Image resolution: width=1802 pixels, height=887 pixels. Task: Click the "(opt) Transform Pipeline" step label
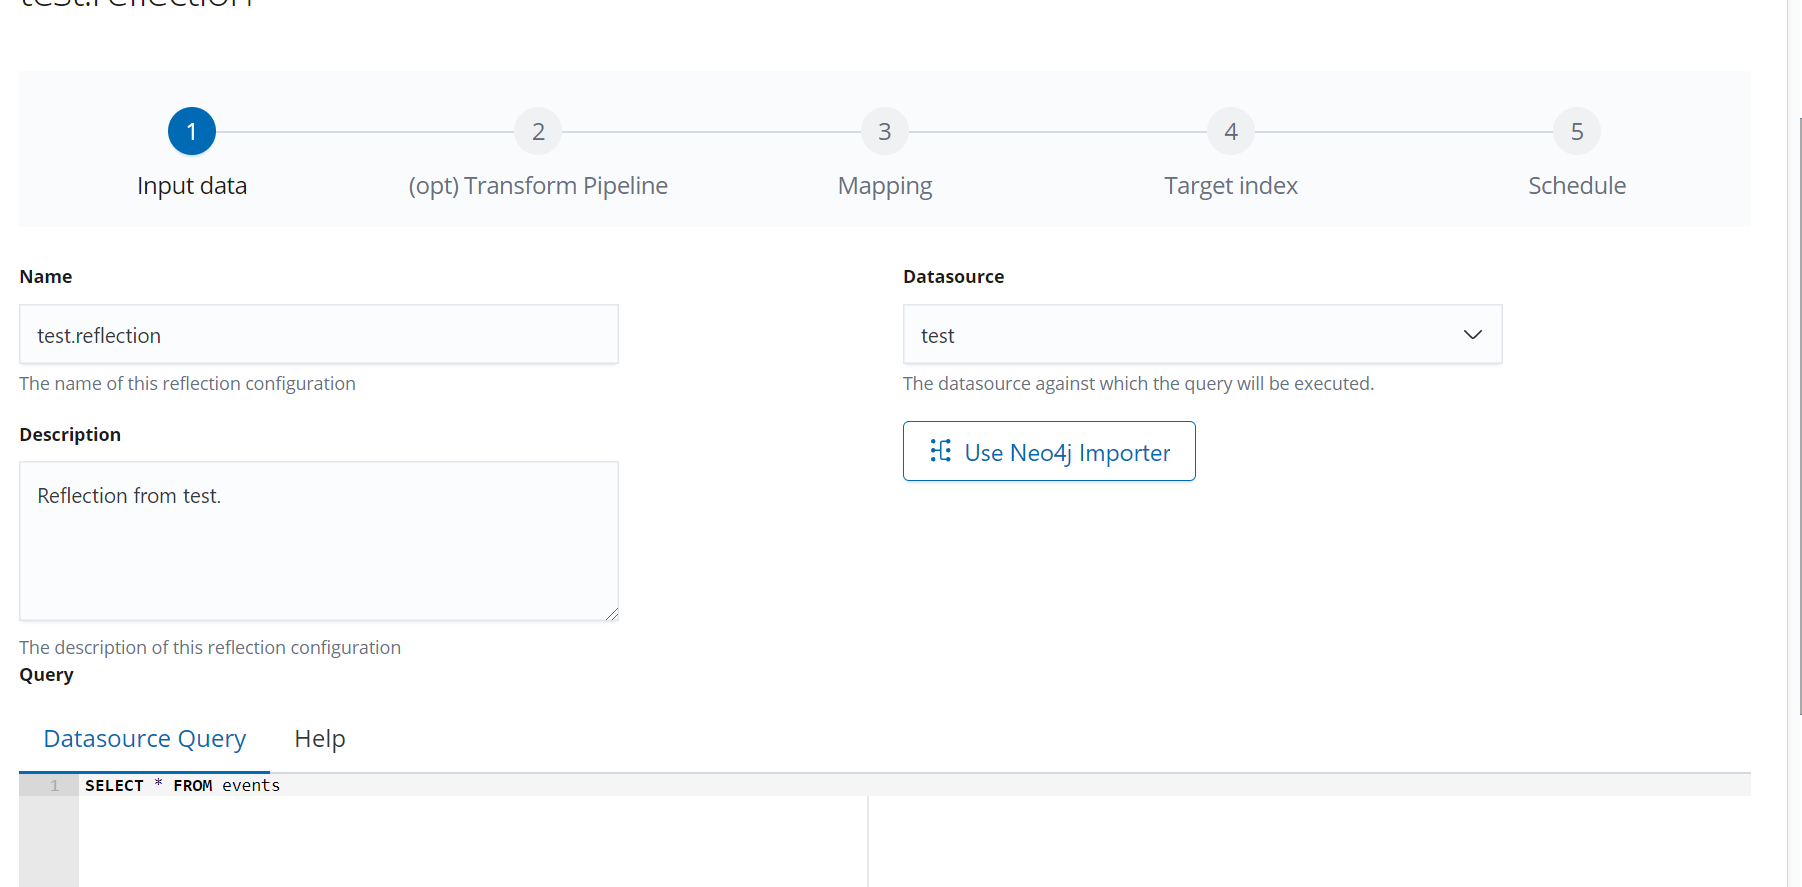pyautogui.click(x=538, y=186)
